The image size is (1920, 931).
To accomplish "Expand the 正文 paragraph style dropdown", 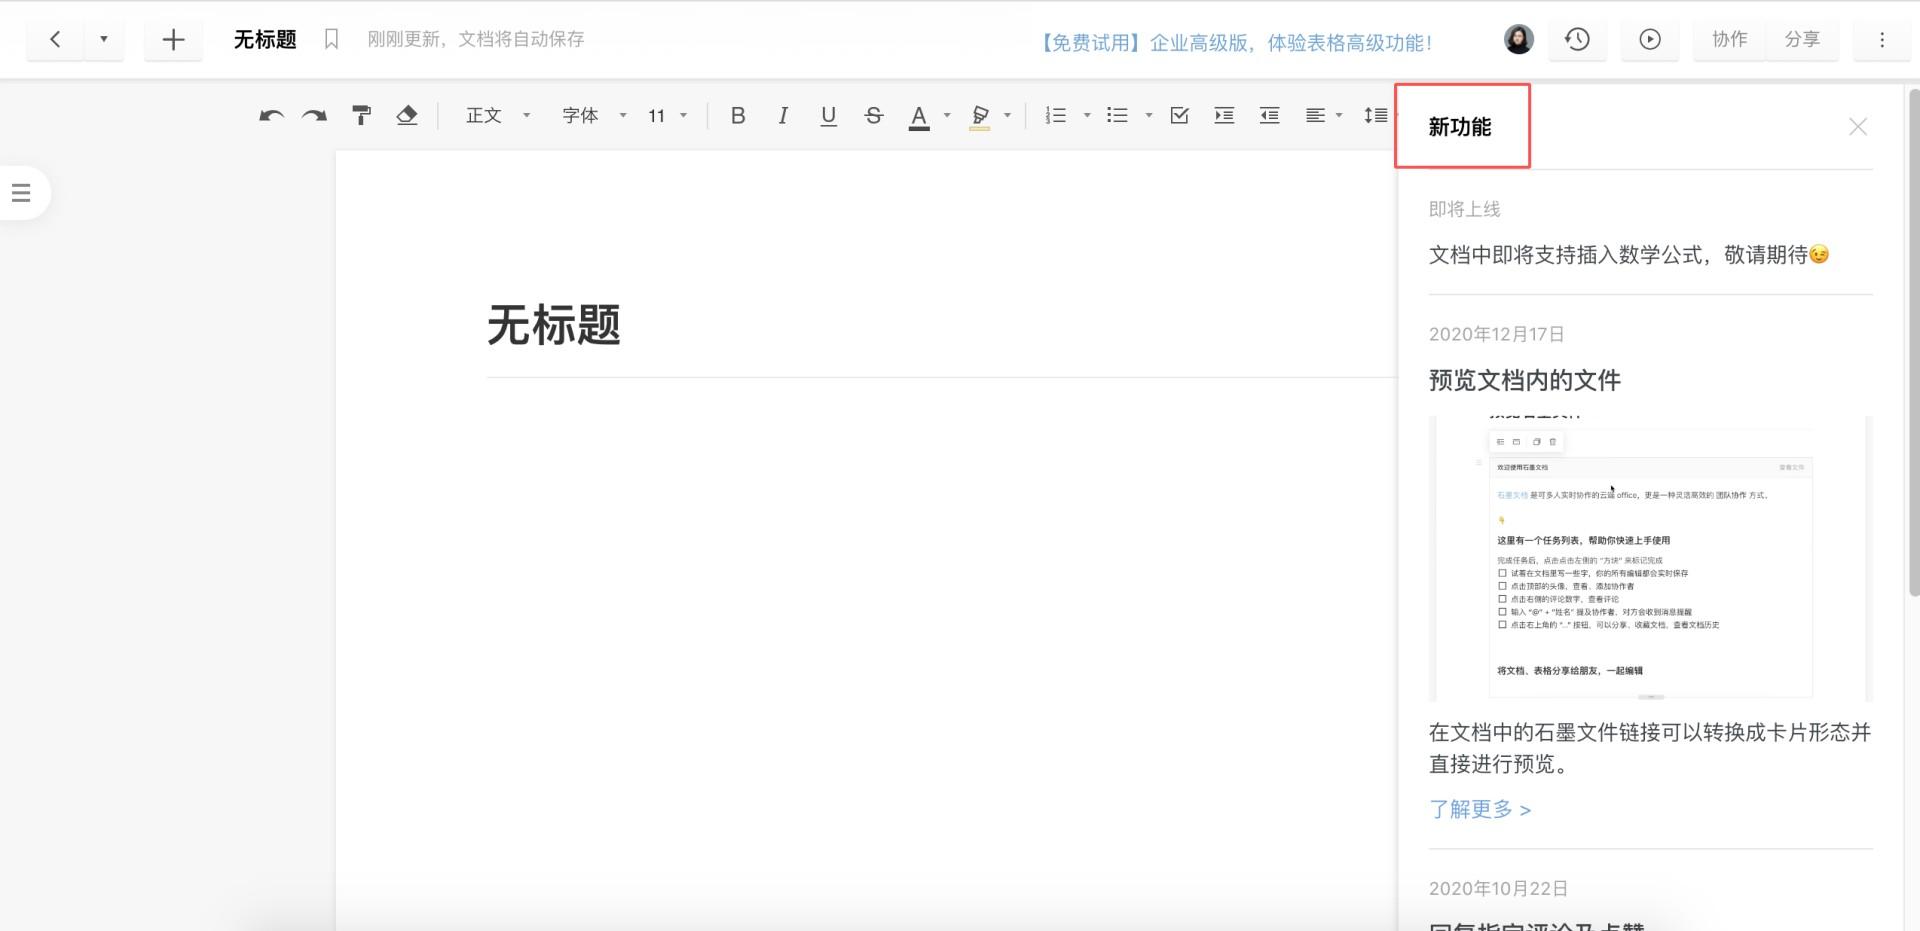I will click(x=497, y=116).
